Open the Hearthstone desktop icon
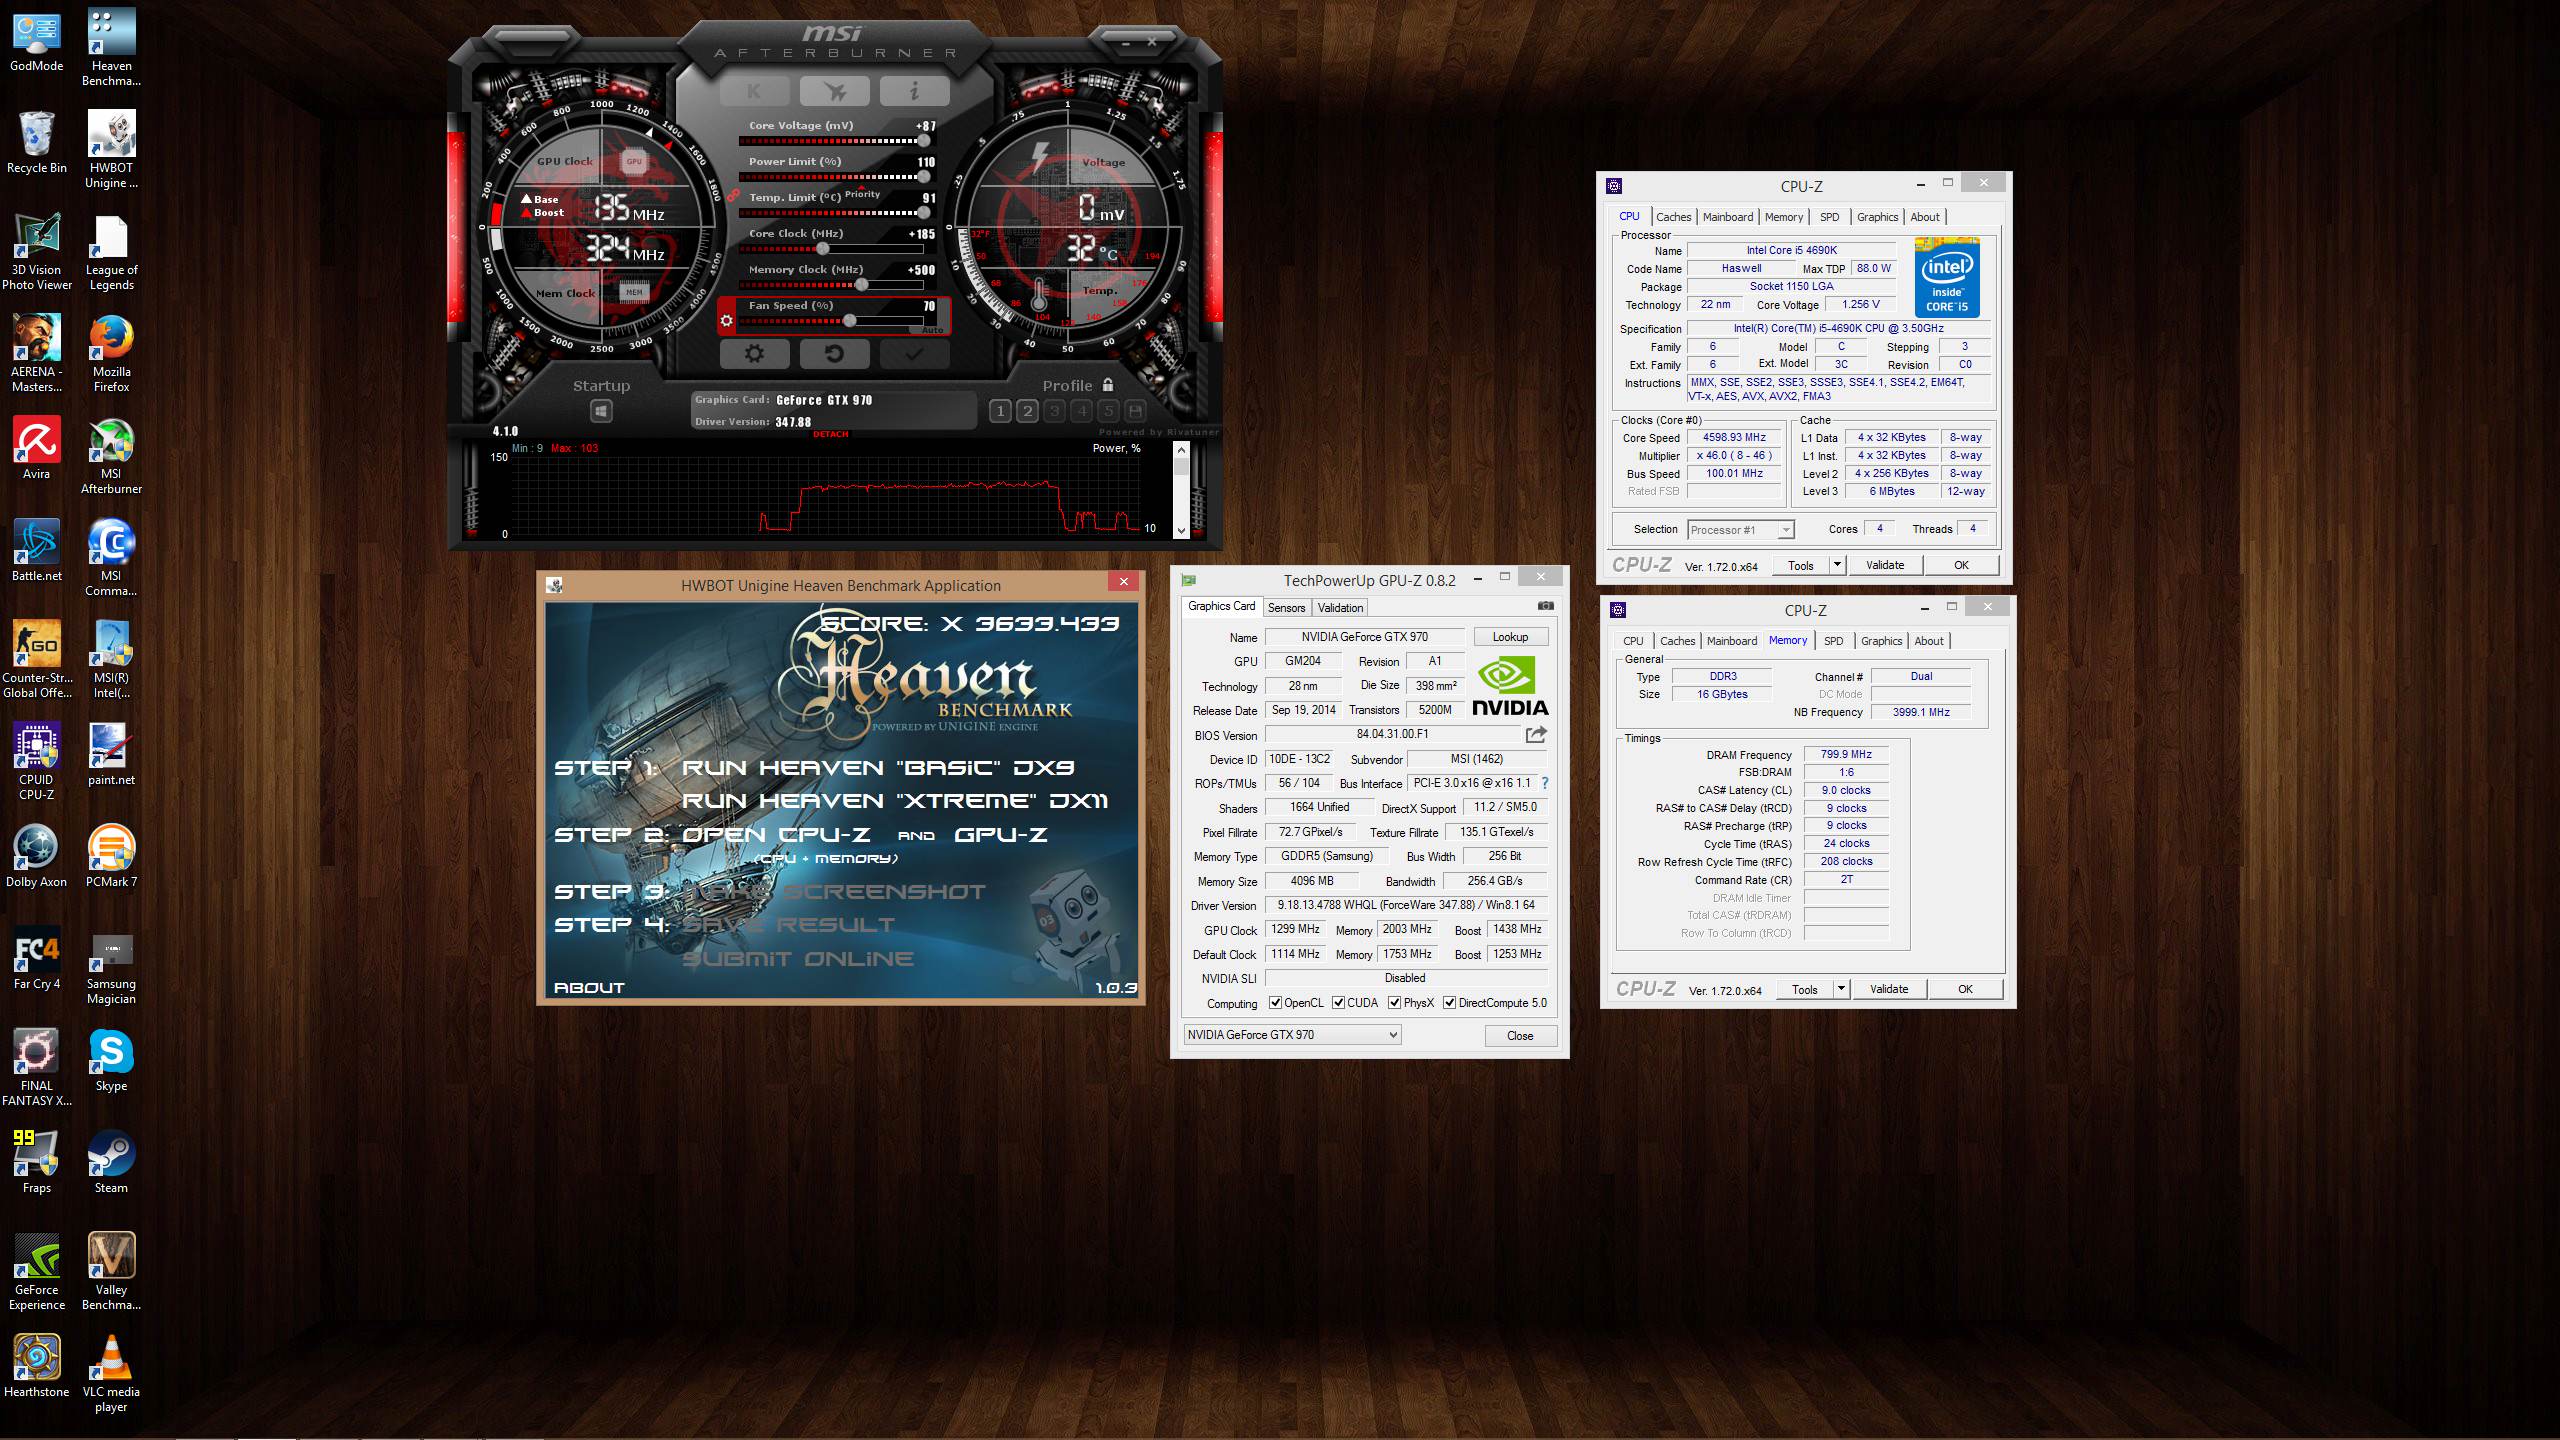Image resolution: width=2560 pixels, height=1440 pixels. tap(37, 1366)
